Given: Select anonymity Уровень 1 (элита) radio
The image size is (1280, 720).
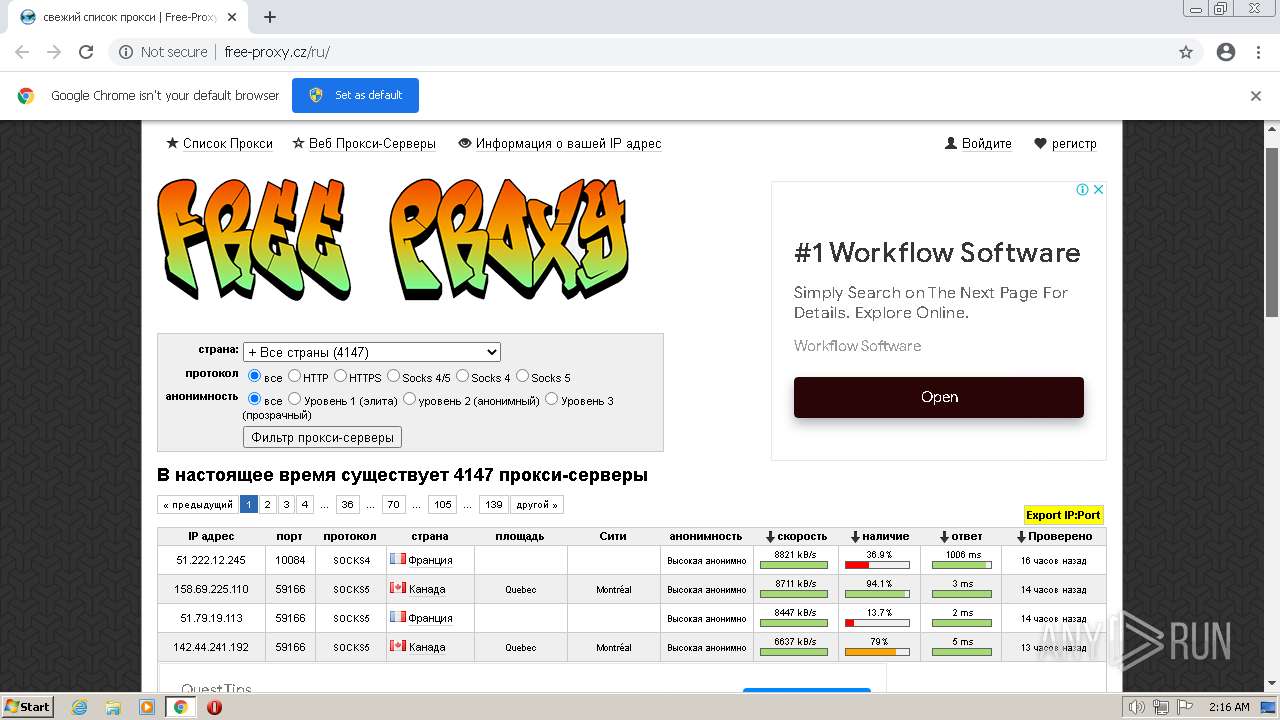Looking at the screenshot, I should [x=294, y=400].
